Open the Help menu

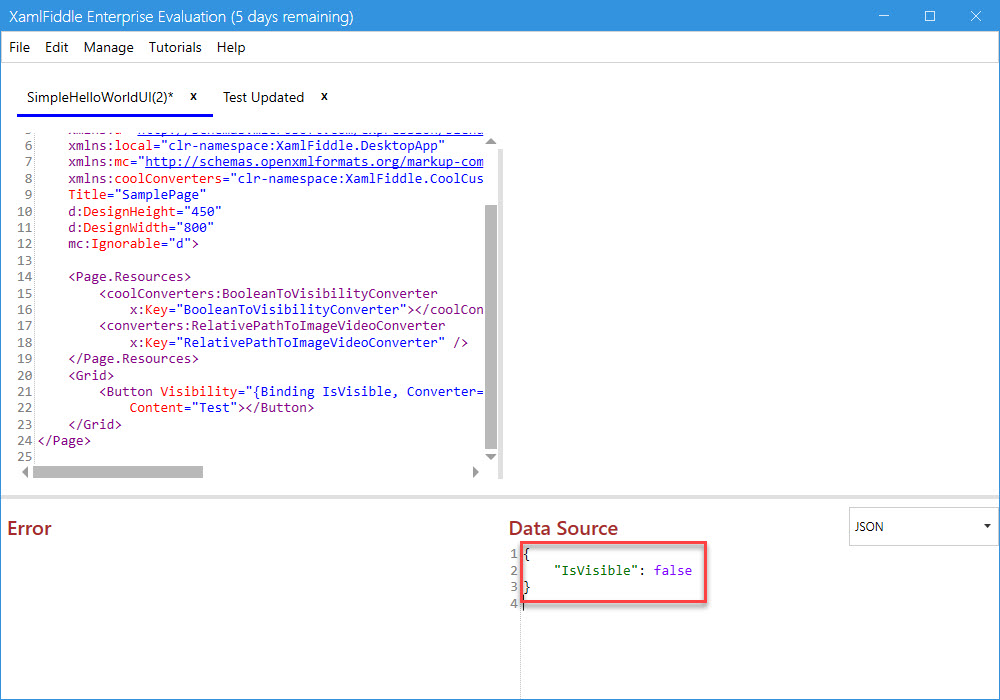click(x=231, y=47)
